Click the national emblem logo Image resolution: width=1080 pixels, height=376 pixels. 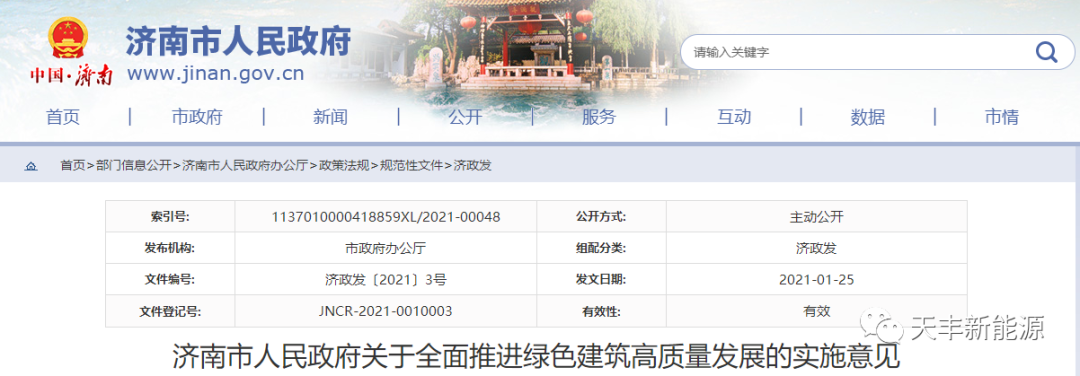click(x=68, y=39)
